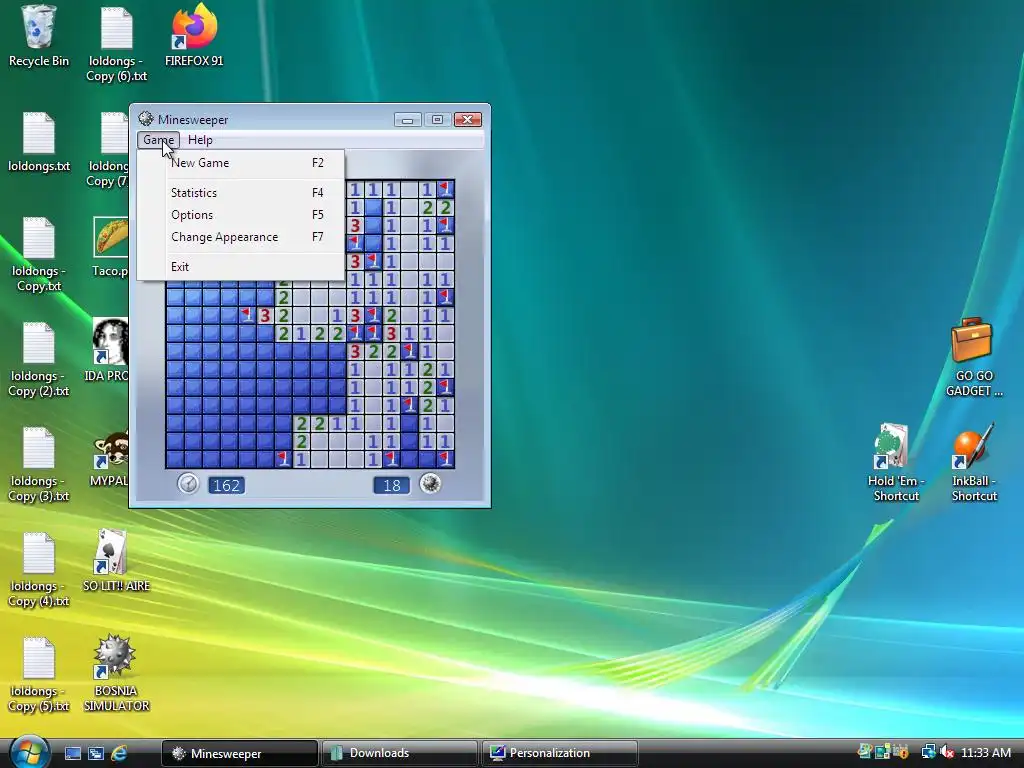This screenshot has width=1024, height=768.
Task: Open the Help menu in Minesweeper
Action: [200, 140]
